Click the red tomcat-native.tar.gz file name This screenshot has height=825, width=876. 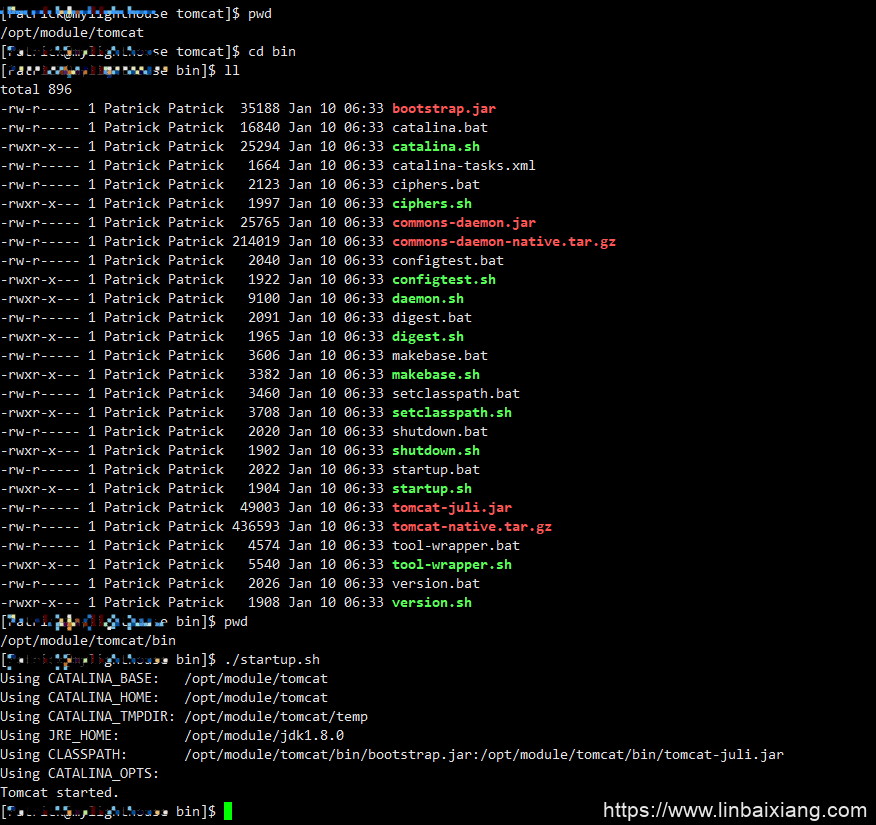(472, 526)
